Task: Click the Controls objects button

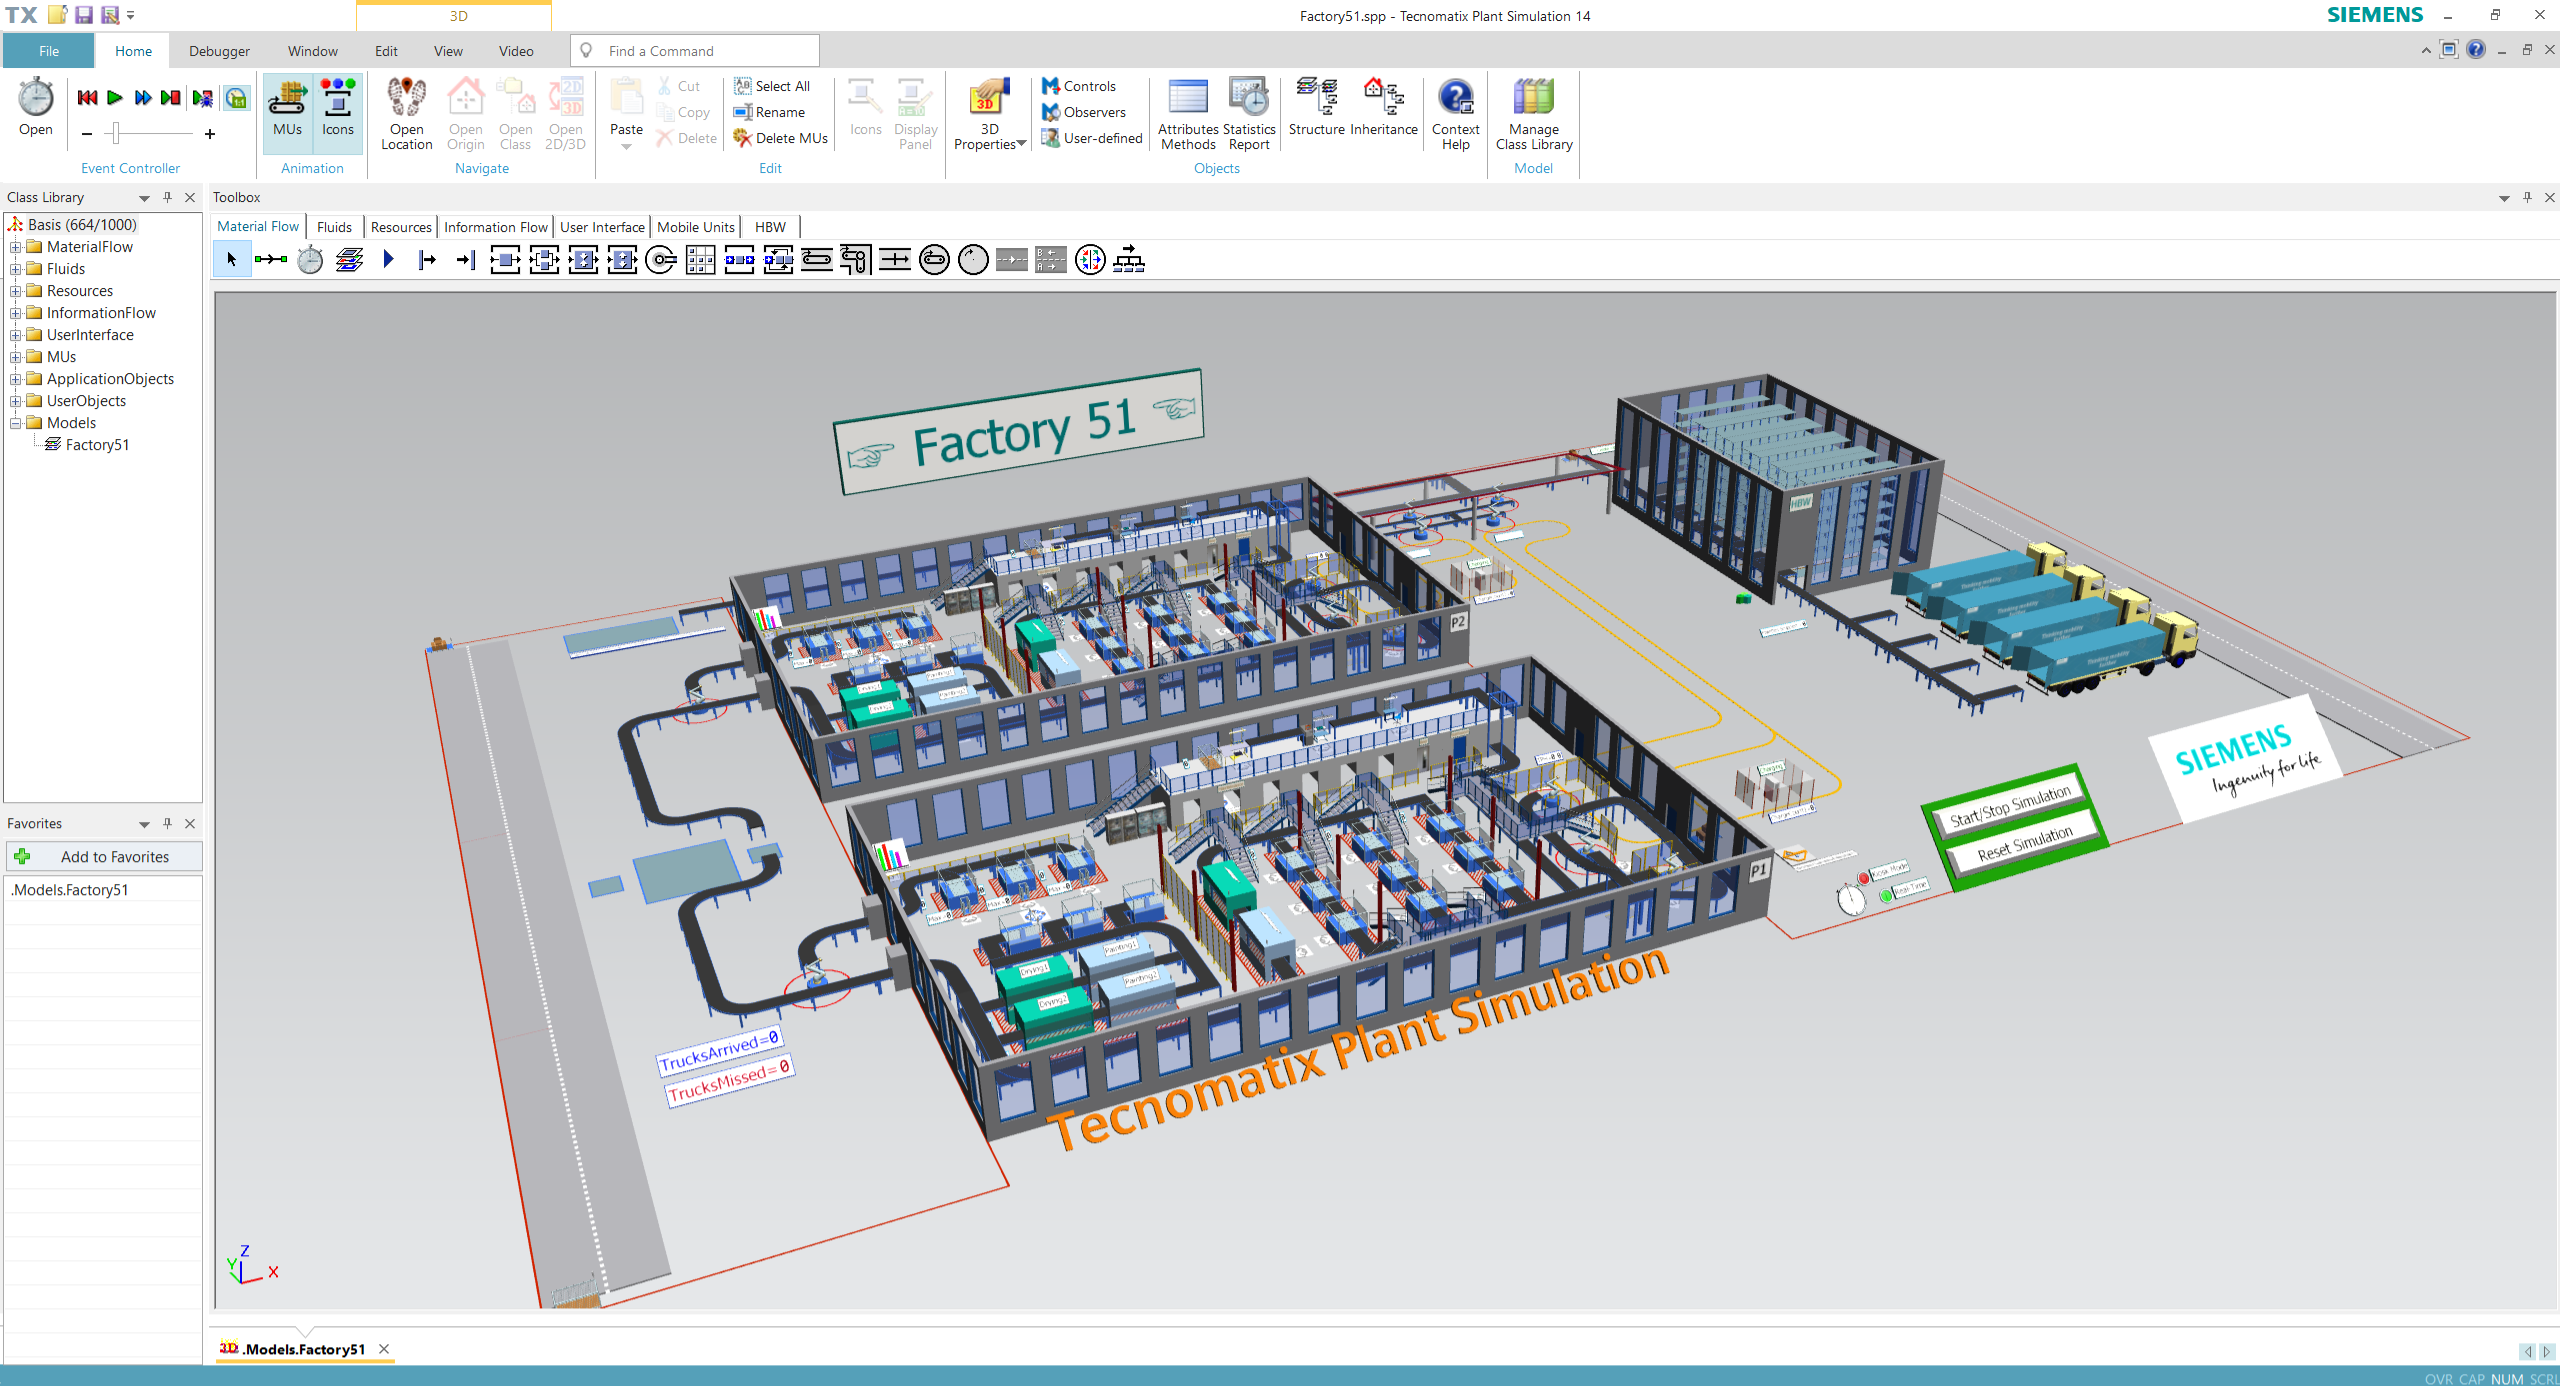Action: tap(1078, 86)
